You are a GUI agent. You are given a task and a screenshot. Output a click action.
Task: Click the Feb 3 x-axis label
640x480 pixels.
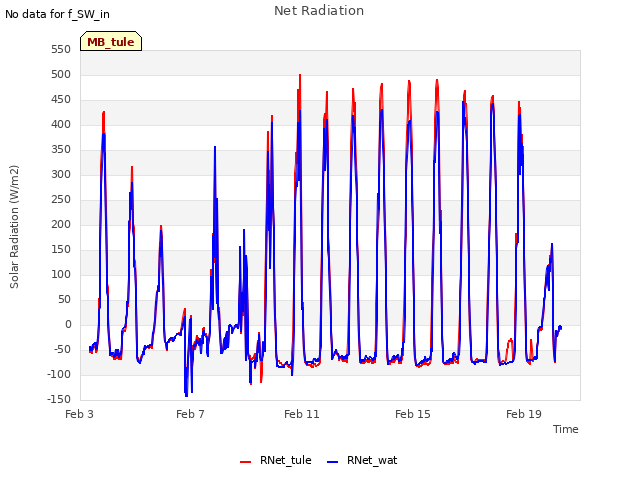pos(79,414)
